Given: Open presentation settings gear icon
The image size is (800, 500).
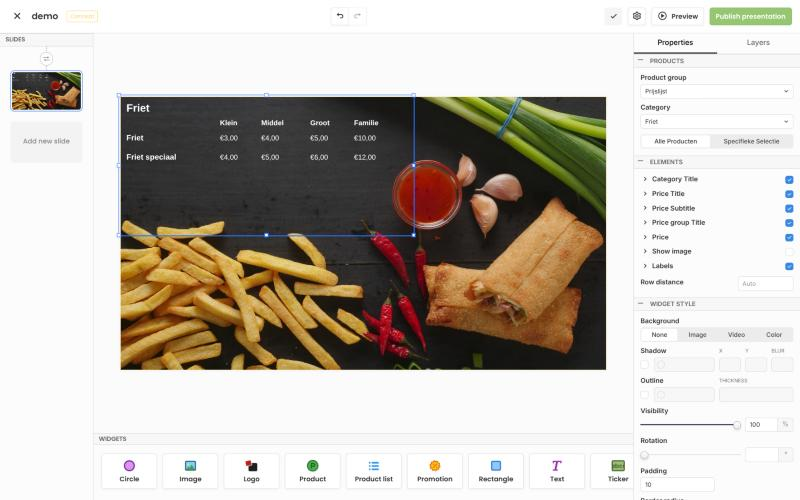Looking at the screenshot, I should pos(637,16).
